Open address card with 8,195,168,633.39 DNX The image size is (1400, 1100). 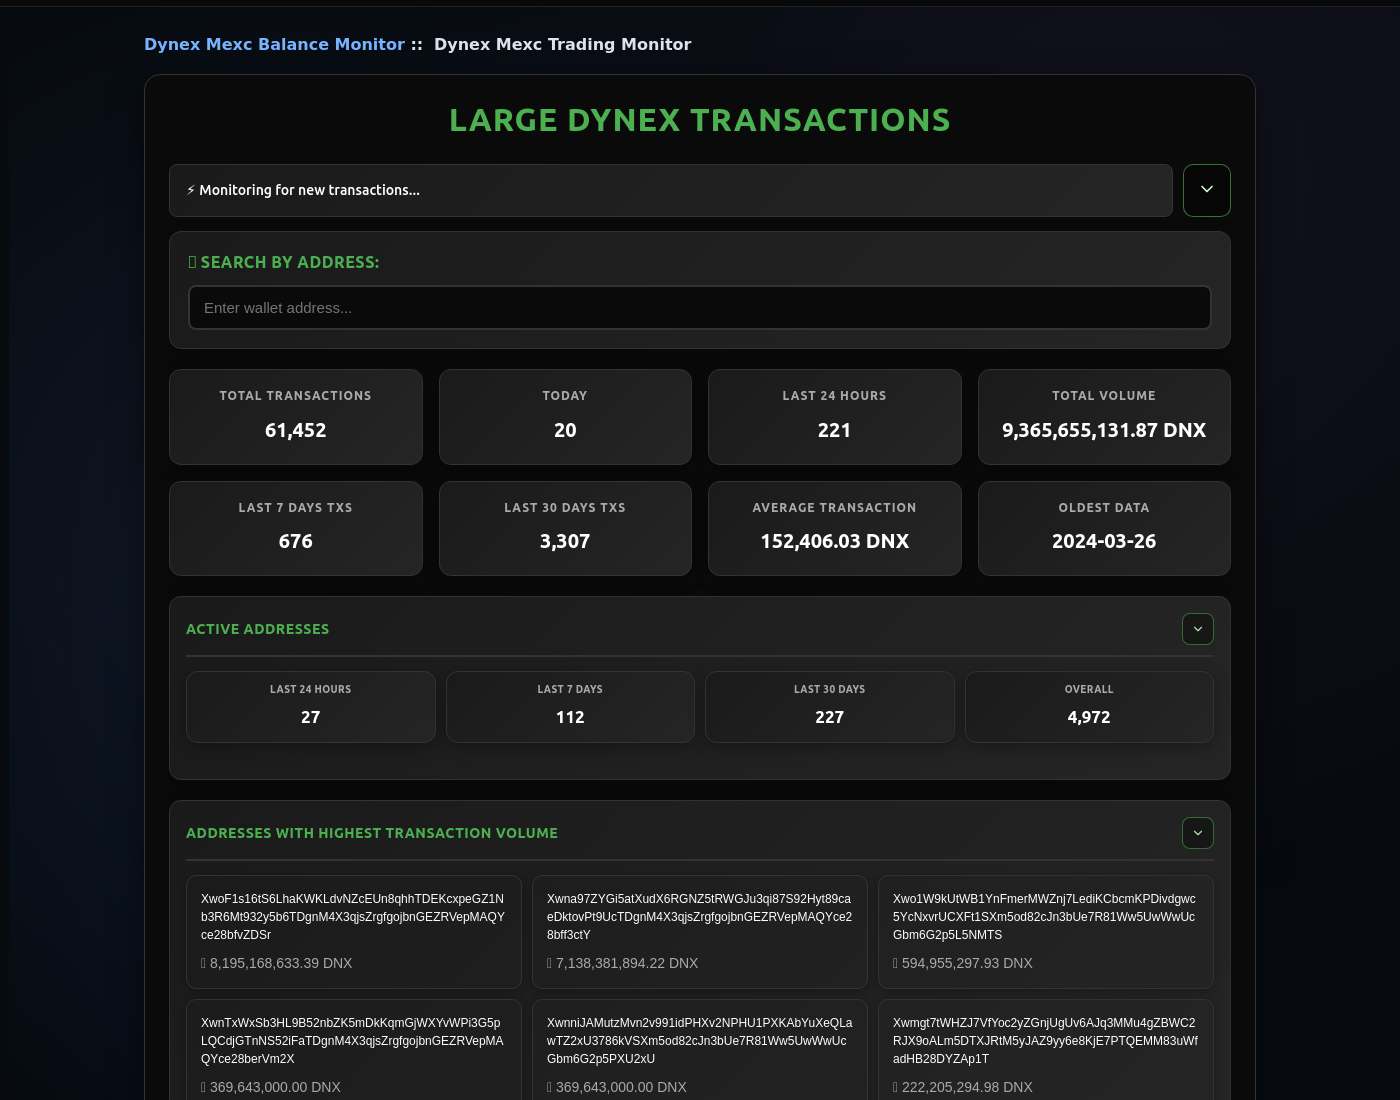pyautogui.click(x=354, y=932)
